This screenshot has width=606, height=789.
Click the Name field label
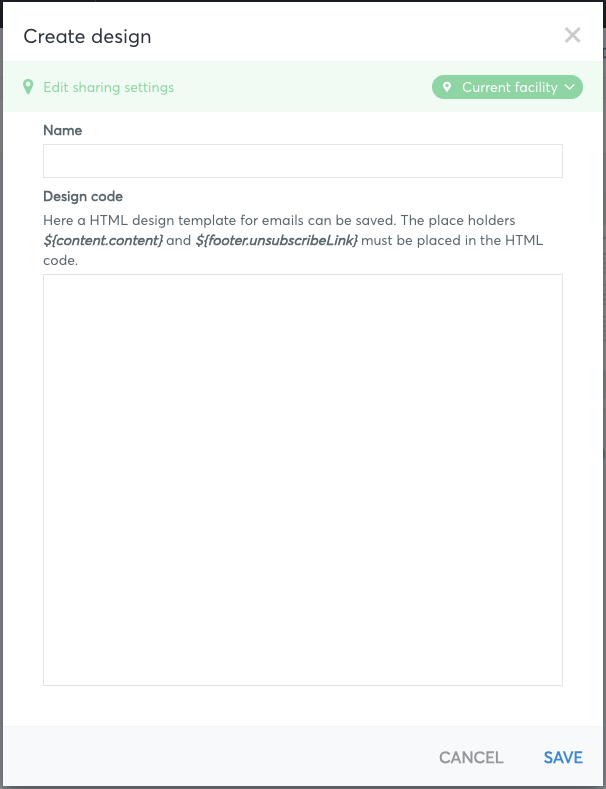(x=62, y=130)
